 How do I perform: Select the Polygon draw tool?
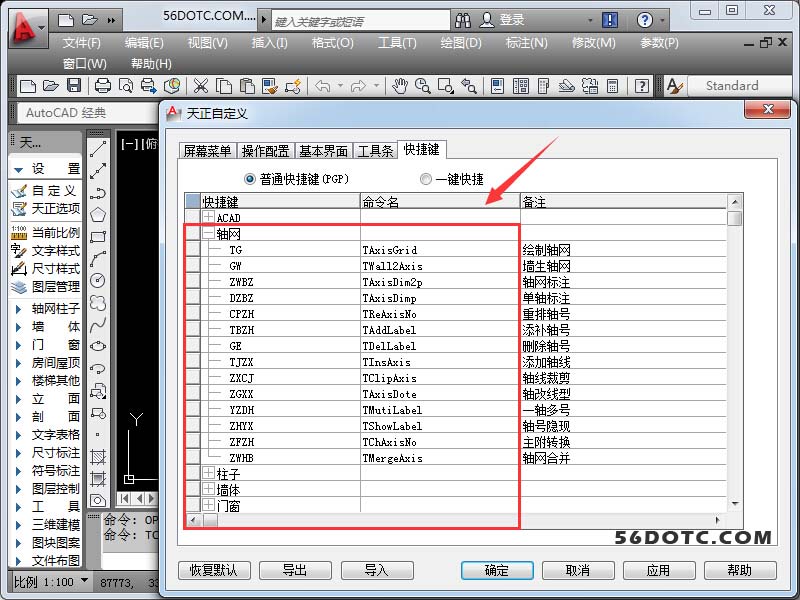click(98, 214)
